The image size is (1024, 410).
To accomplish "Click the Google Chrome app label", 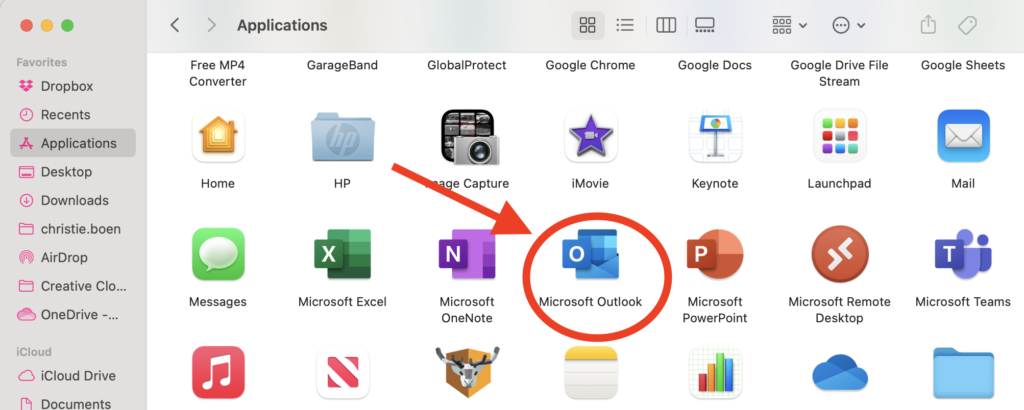I will coord(590,65).
